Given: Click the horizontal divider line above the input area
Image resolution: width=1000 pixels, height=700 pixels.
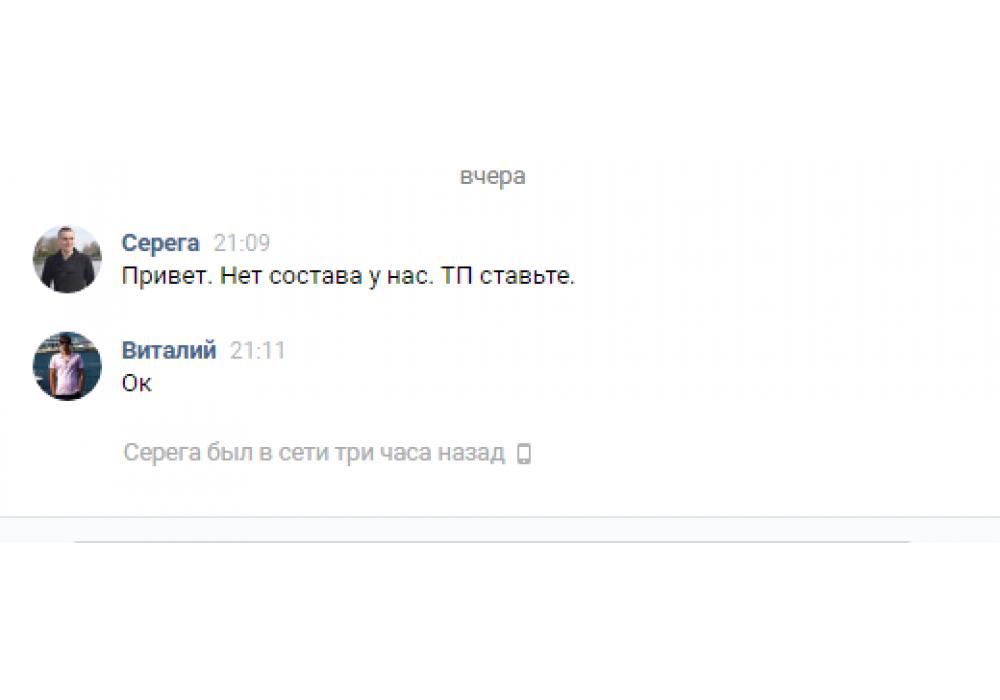Looking at the screenshot, I should (500, 517).
